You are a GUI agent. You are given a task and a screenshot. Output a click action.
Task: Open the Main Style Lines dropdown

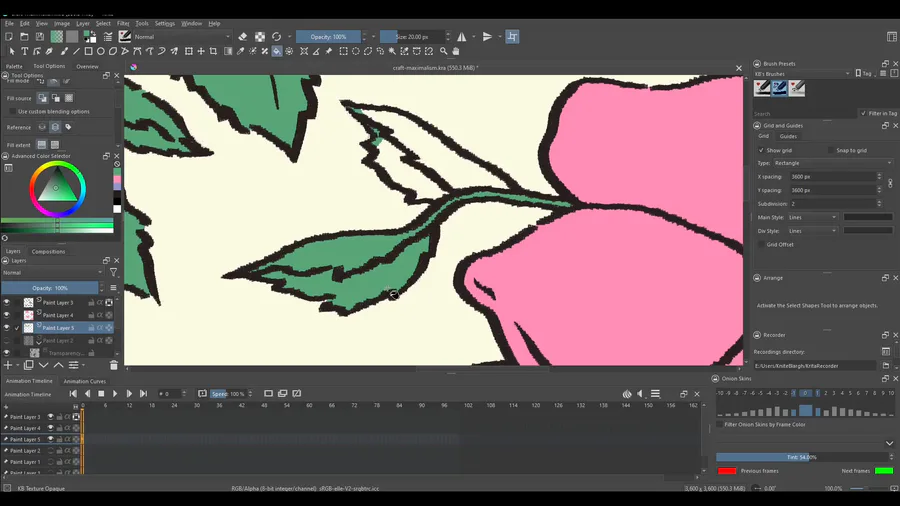pyautogui.click(x=812, y=217)
